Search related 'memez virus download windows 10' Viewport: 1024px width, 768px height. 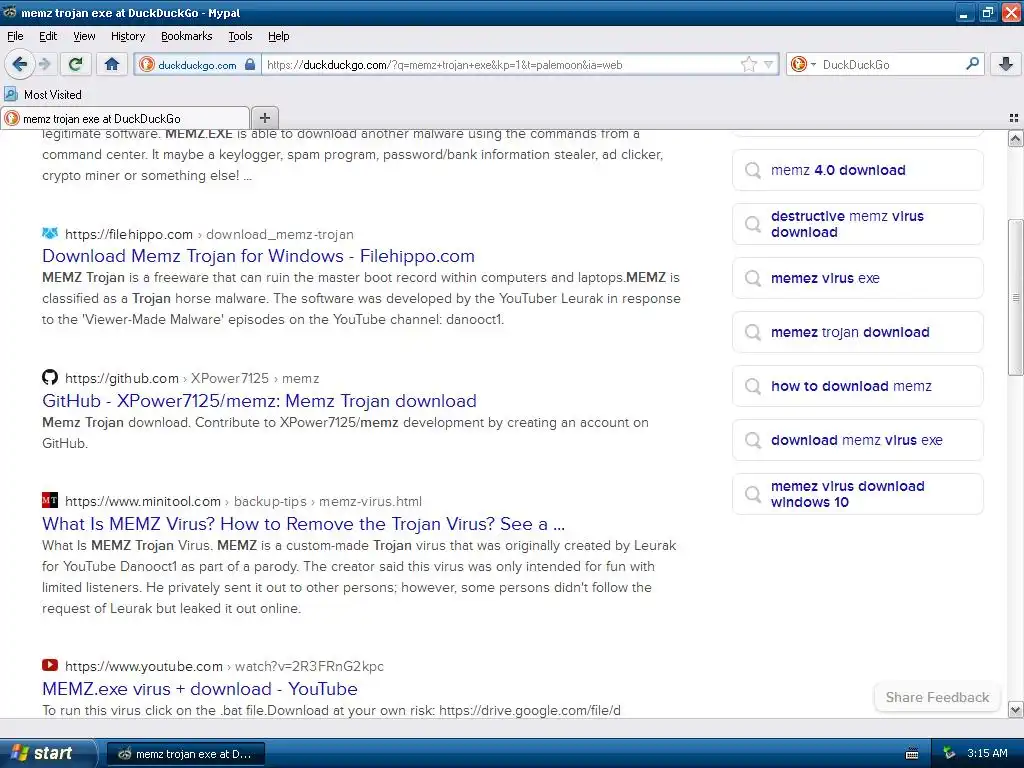click(857, 494)
